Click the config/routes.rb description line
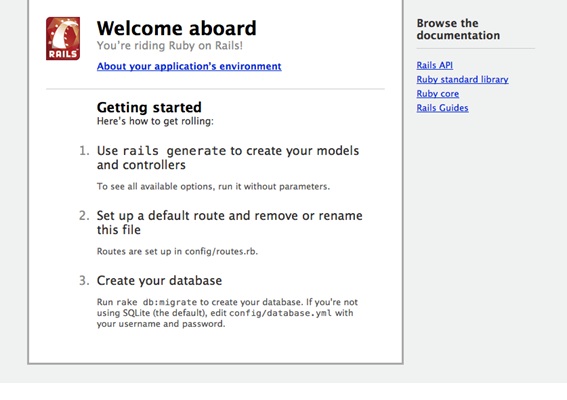 (x=177, y=251)
